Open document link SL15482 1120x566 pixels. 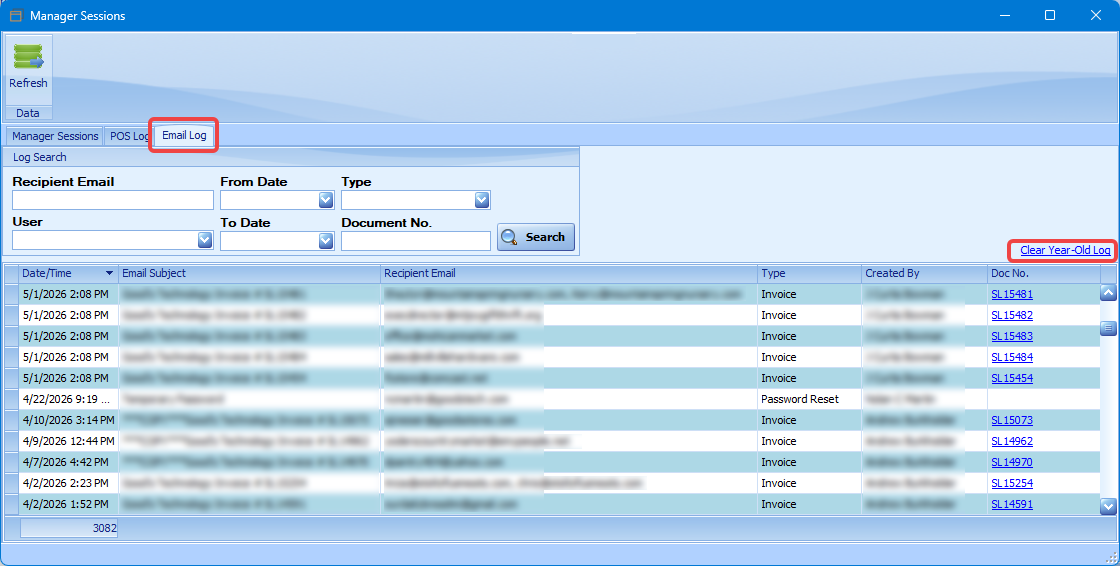[1011, 315]
